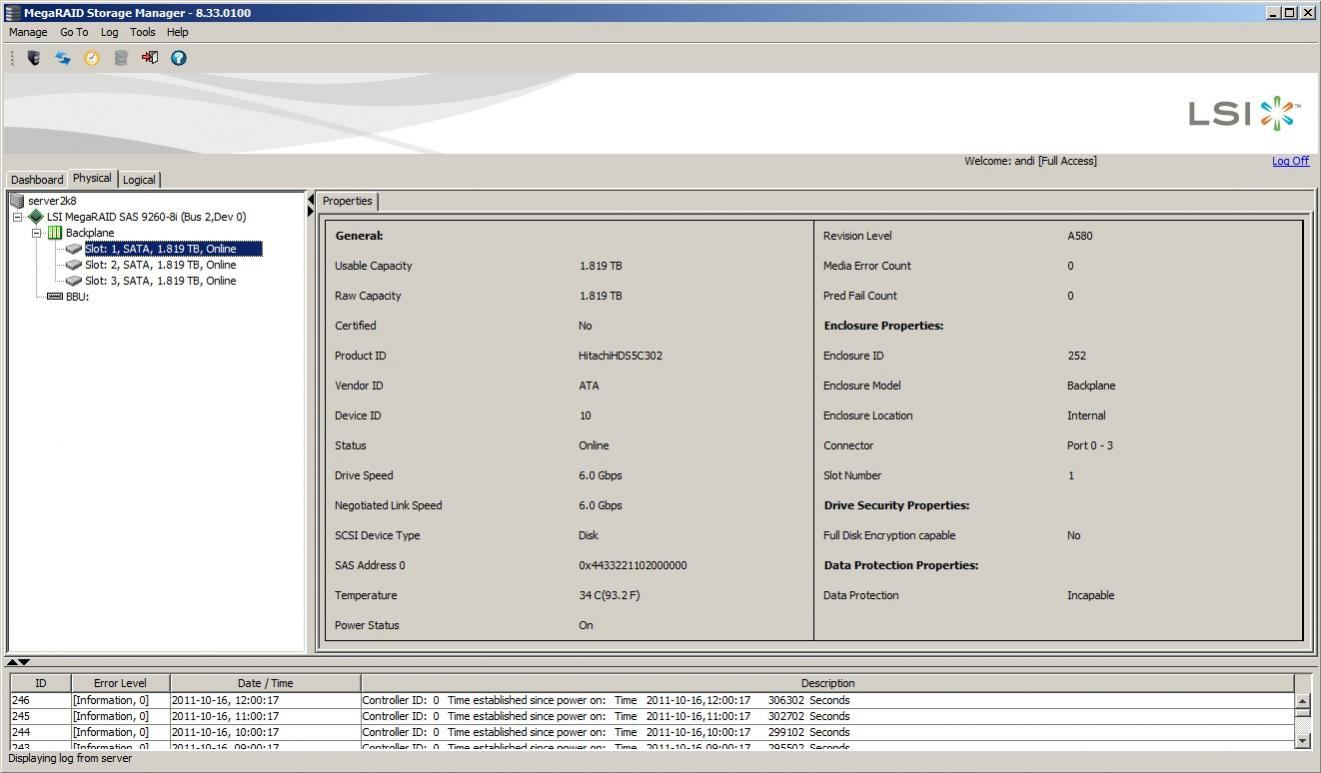Click the LSI logo
1321x773 pixels.
[1245, 114]
